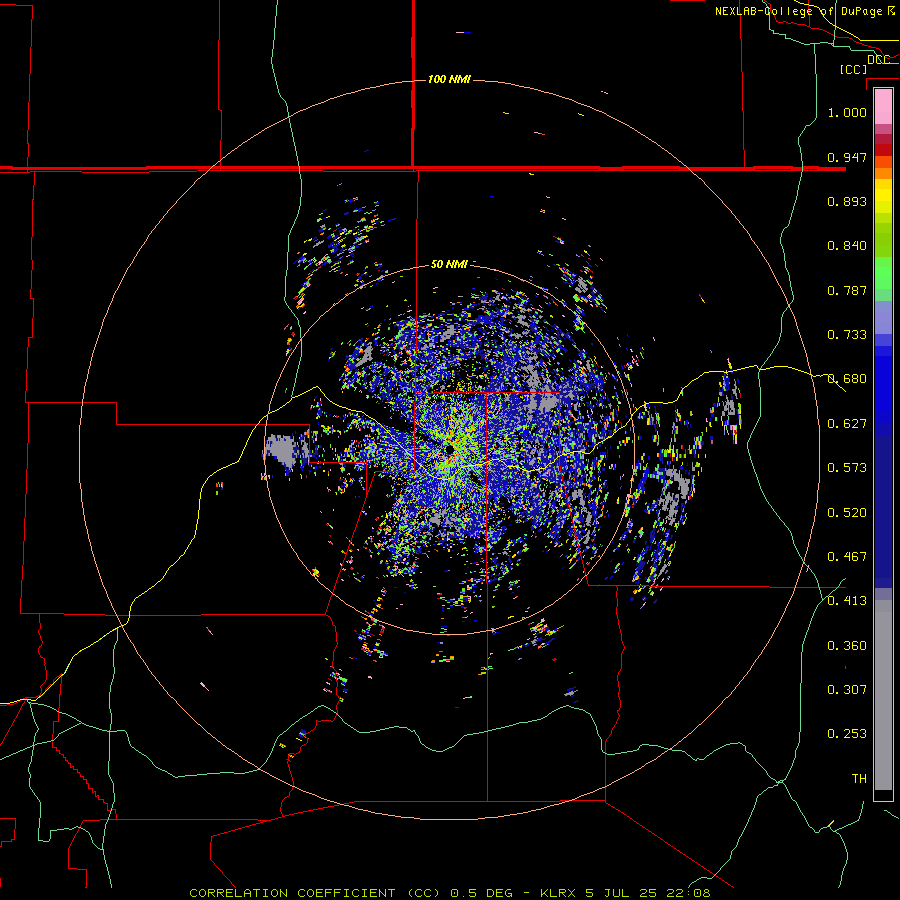Image resolution: width=900 pixels, height=900 pixels.
Task: Select the 0.627 legend value
Action: point(847,424)
